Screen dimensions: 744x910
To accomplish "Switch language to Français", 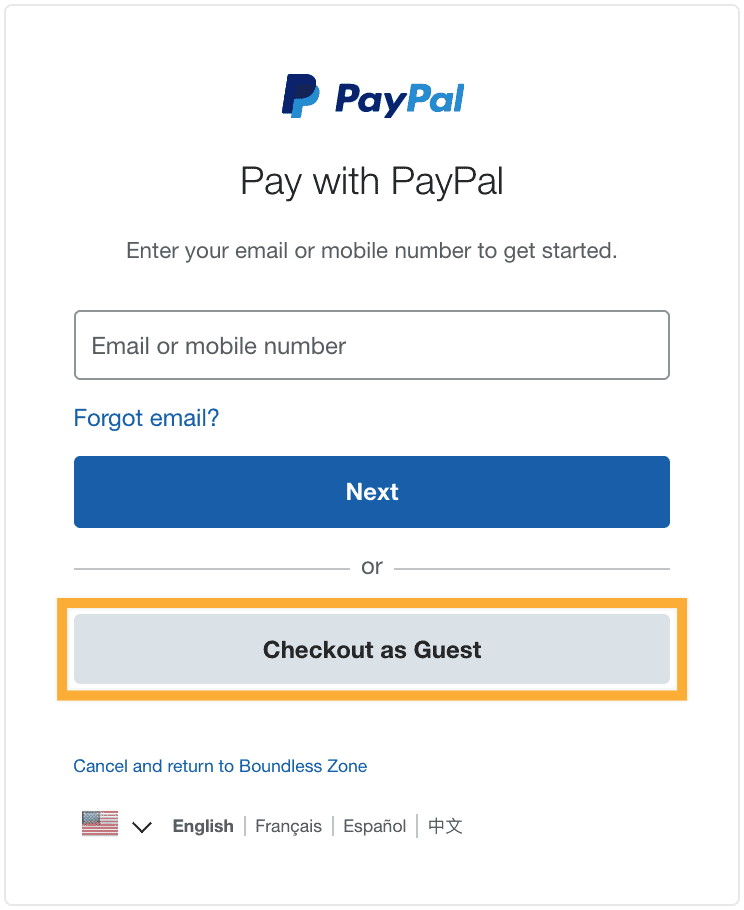I will [x=288, y=826].
